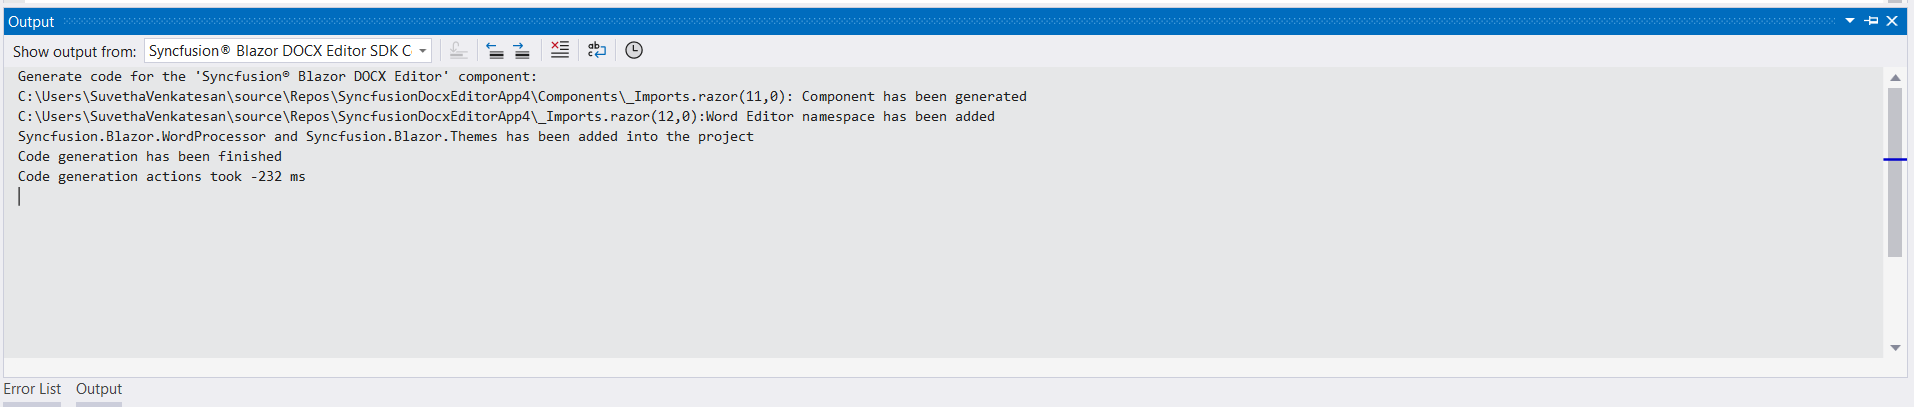Screen dimensions: 1914x407
Task: Click the Output panel title bar
Action: click(x=900, y=21)
